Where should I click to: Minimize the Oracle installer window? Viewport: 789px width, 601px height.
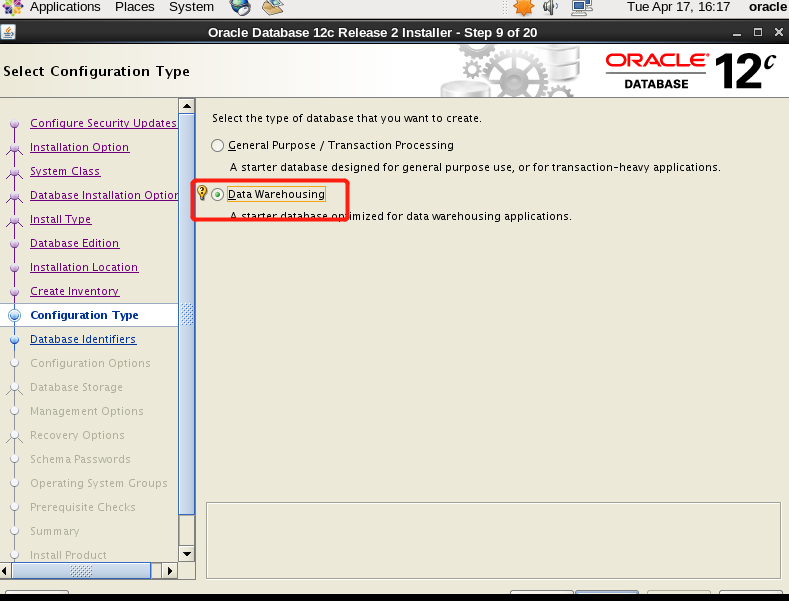tap(737, 33)
